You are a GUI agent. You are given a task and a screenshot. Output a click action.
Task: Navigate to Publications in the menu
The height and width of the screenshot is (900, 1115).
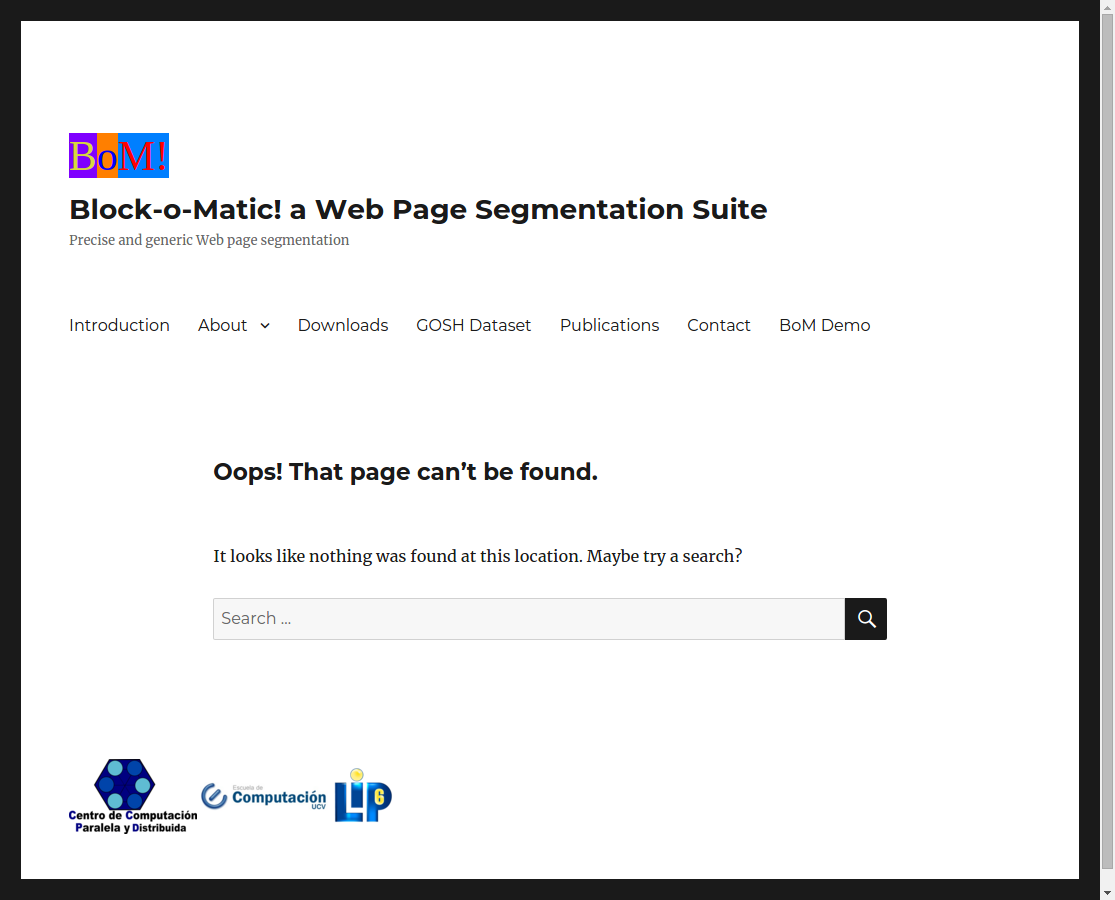pos(609,325)
